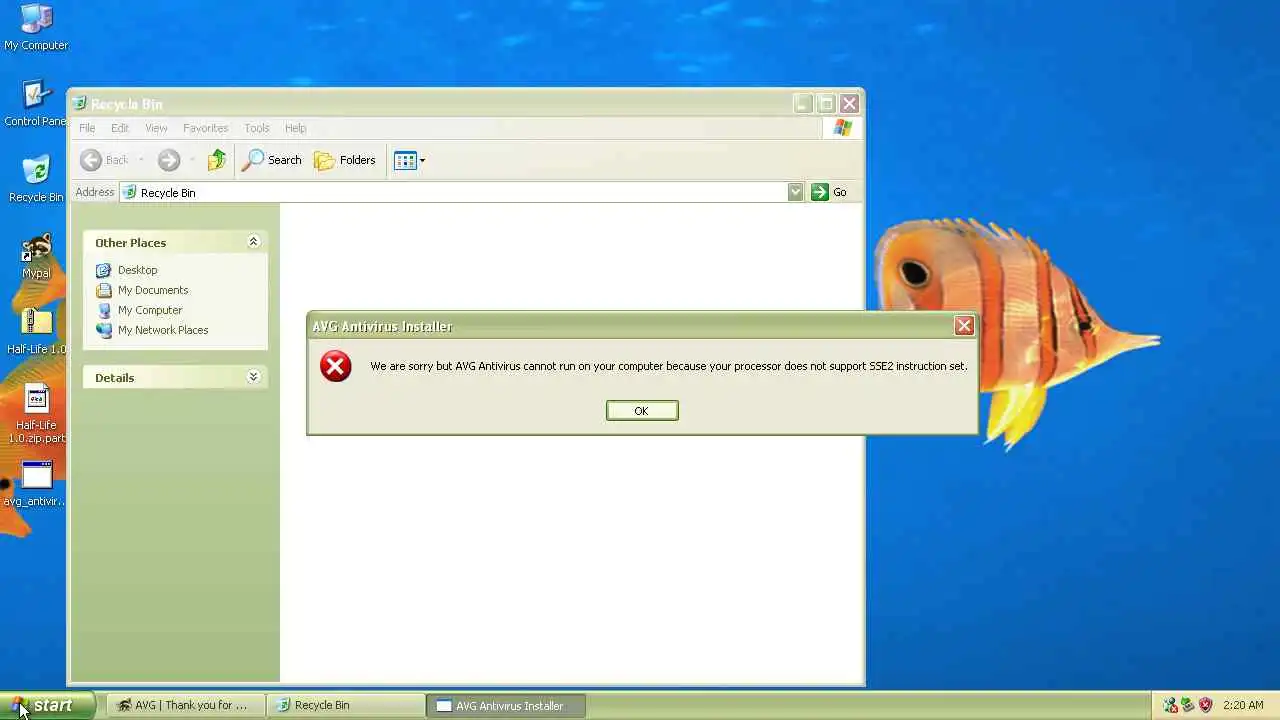
Task: Click the first system tray network icon
Action: point(1170,705)
